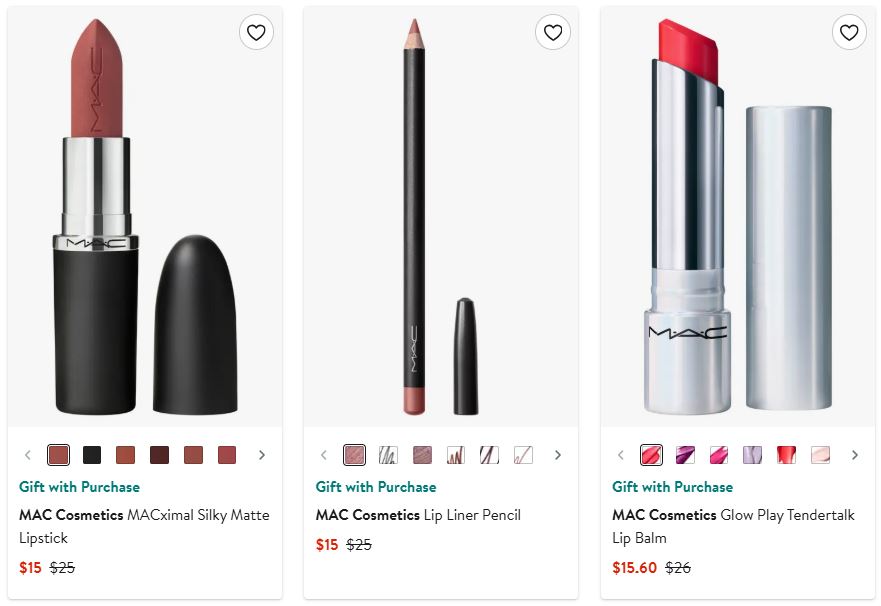Click Gift with Purchase on lip balm
Viewport: 881px width, 606px height.
pos(672,487)
